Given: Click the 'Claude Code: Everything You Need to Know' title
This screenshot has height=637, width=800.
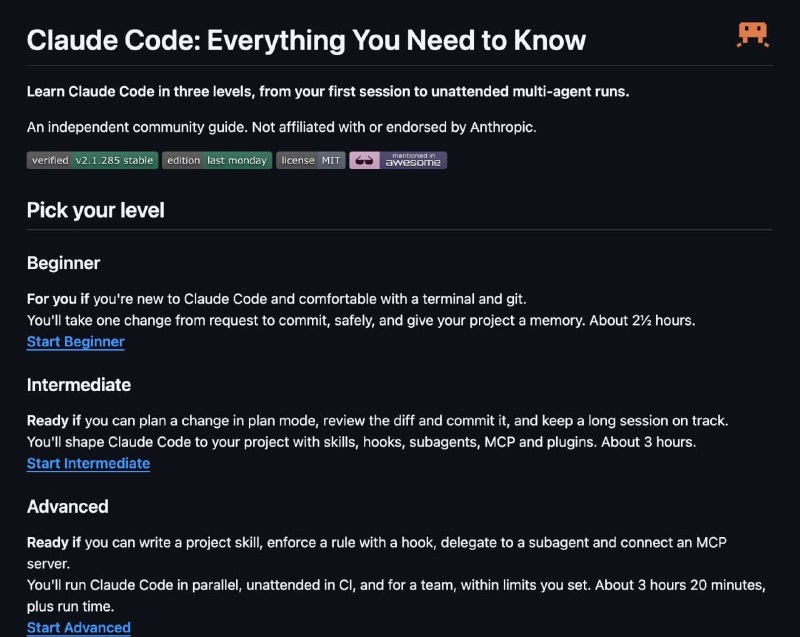Looking at the screenshot, I should 306,40.
